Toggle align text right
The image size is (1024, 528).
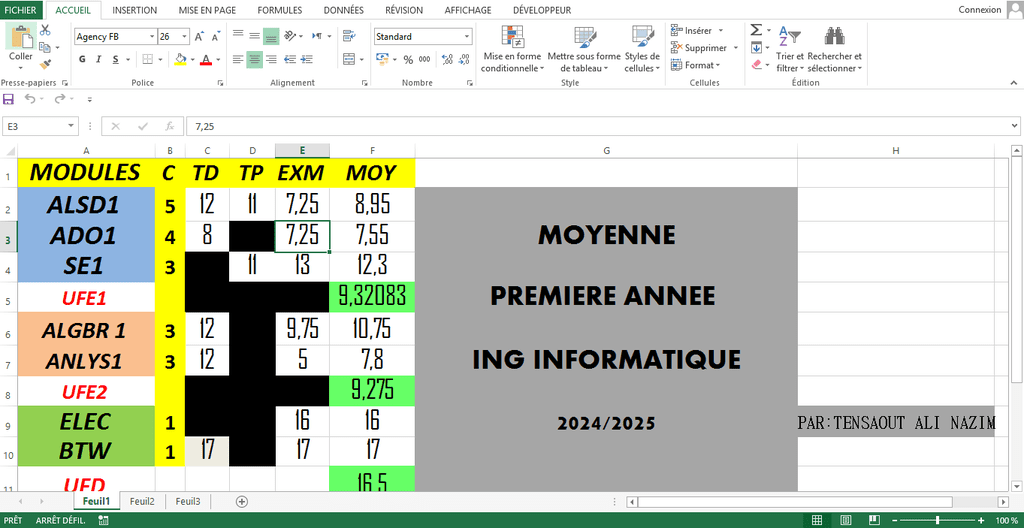click(x=271, y=59)
